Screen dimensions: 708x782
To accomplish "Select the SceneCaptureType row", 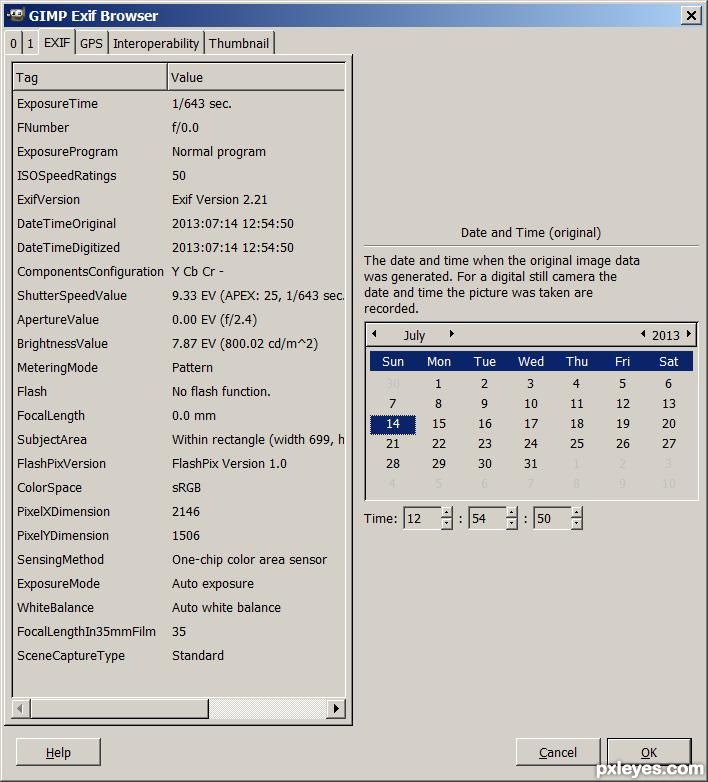I will click(179, 655).
